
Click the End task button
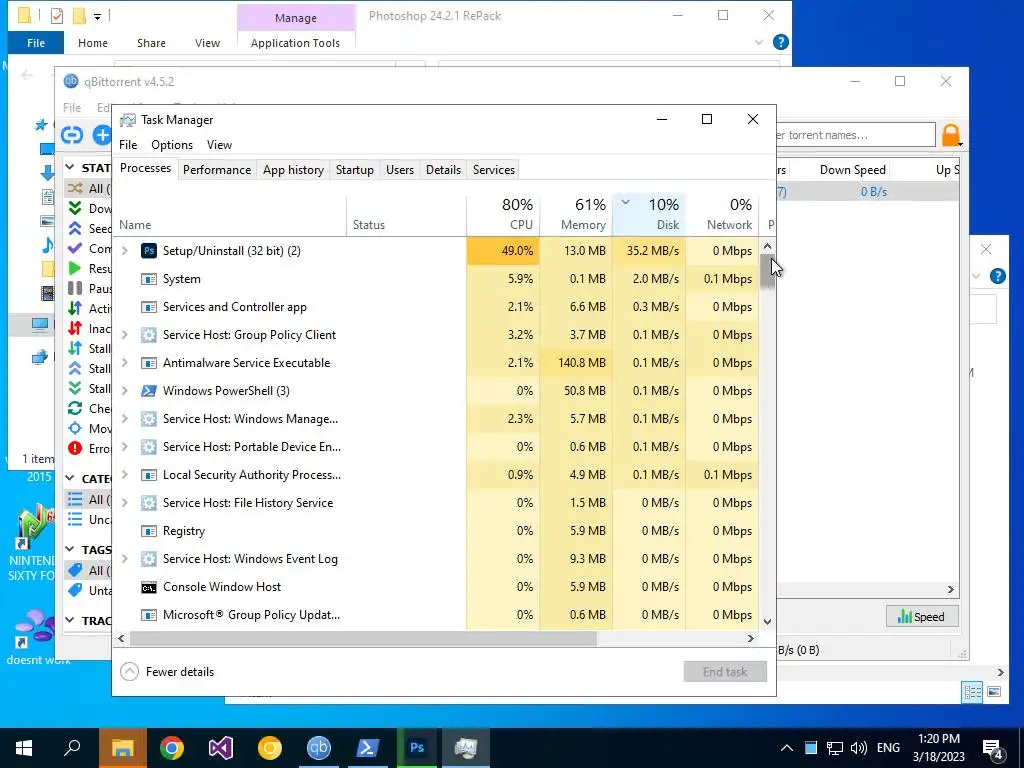pos(725,672)
